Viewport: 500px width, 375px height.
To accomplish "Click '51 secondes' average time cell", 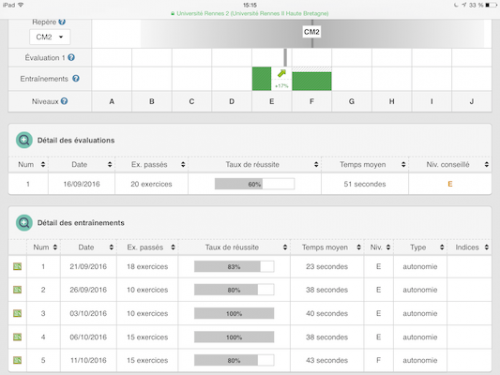I will (x=365, y=184).
